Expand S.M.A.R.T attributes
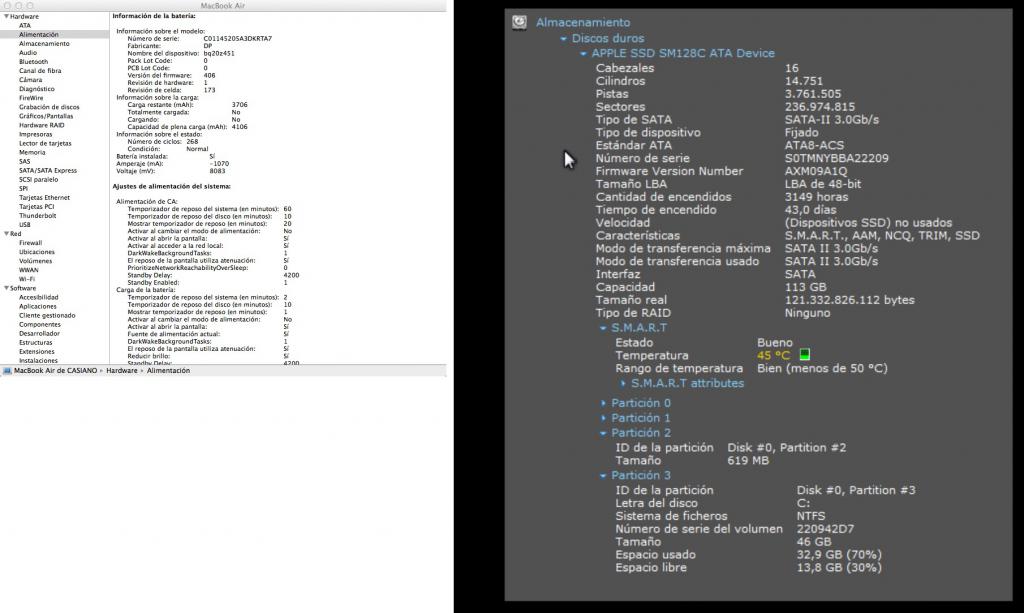The height and width of the screenshot is (613, 1024). tap(623, 383)
